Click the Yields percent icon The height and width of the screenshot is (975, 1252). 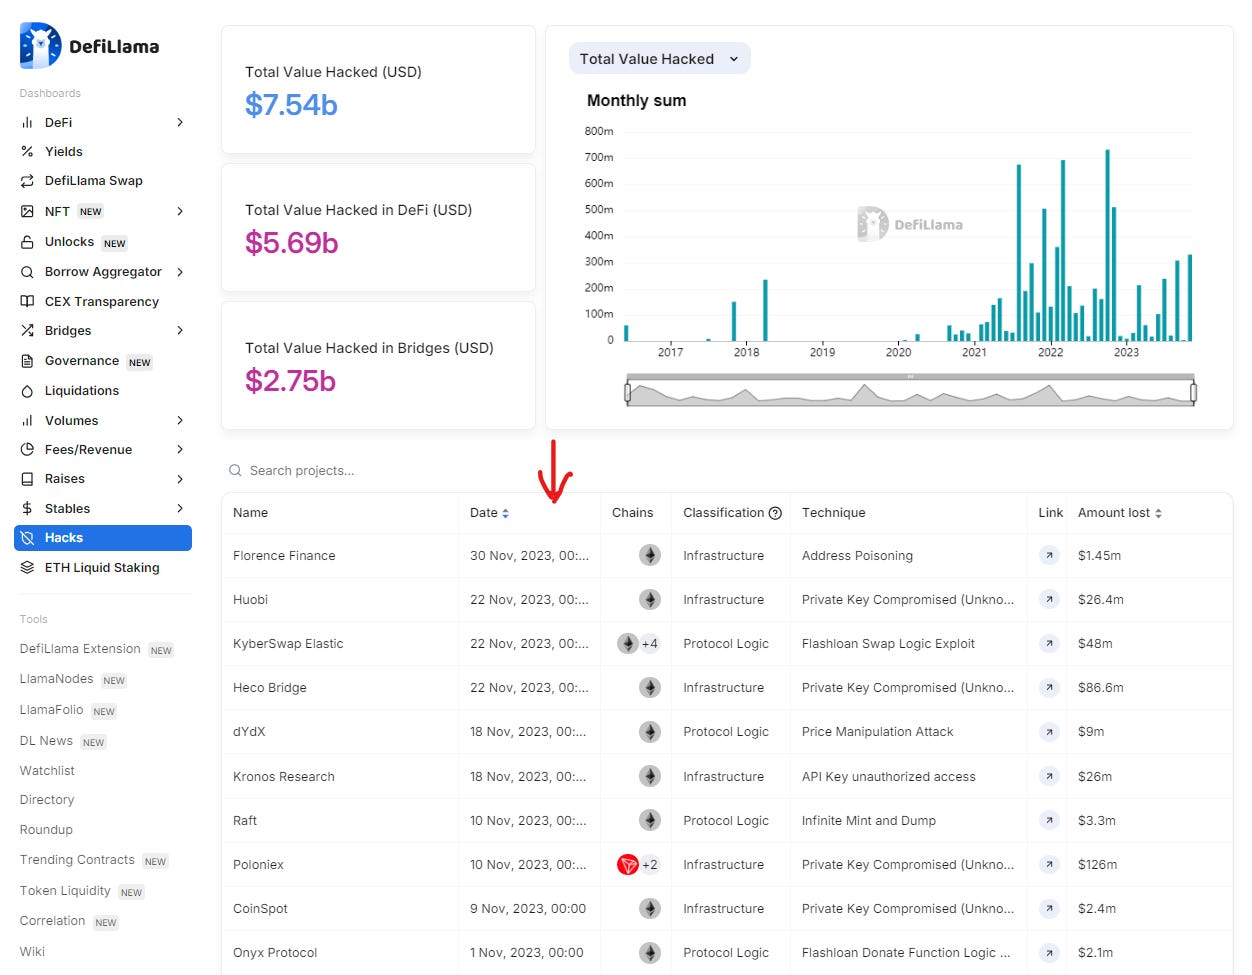[27, 151]
